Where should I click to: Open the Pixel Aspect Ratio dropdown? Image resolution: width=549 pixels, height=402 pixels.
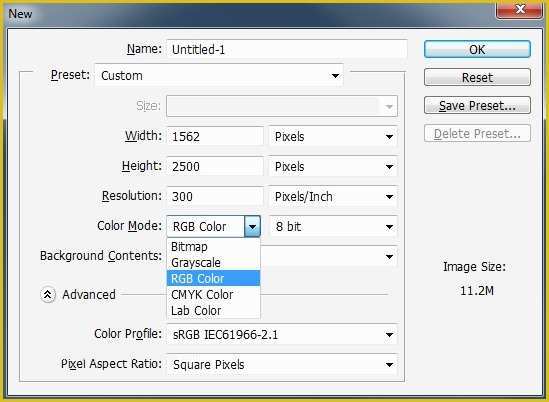[282, 365]
